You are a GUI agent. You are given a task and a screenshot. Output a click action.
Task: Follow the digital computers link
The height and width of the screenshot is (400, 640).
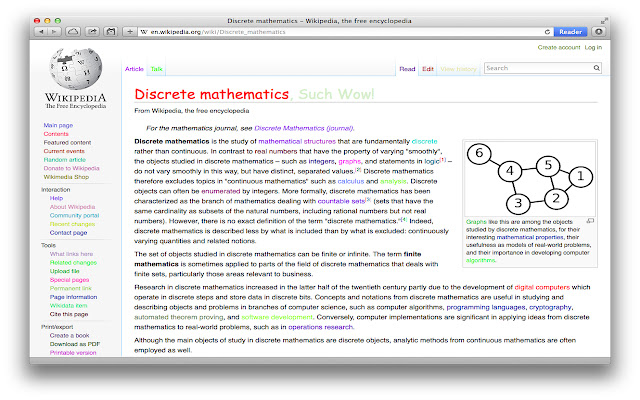coord(542,287)
